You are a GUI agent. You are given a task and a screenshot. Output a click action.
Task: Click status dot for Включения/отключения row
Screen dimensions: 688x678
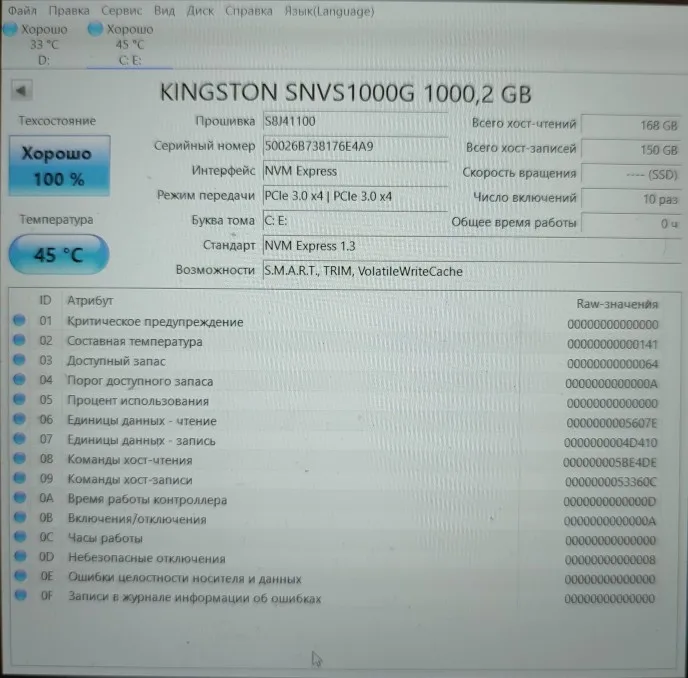[20, 517]
